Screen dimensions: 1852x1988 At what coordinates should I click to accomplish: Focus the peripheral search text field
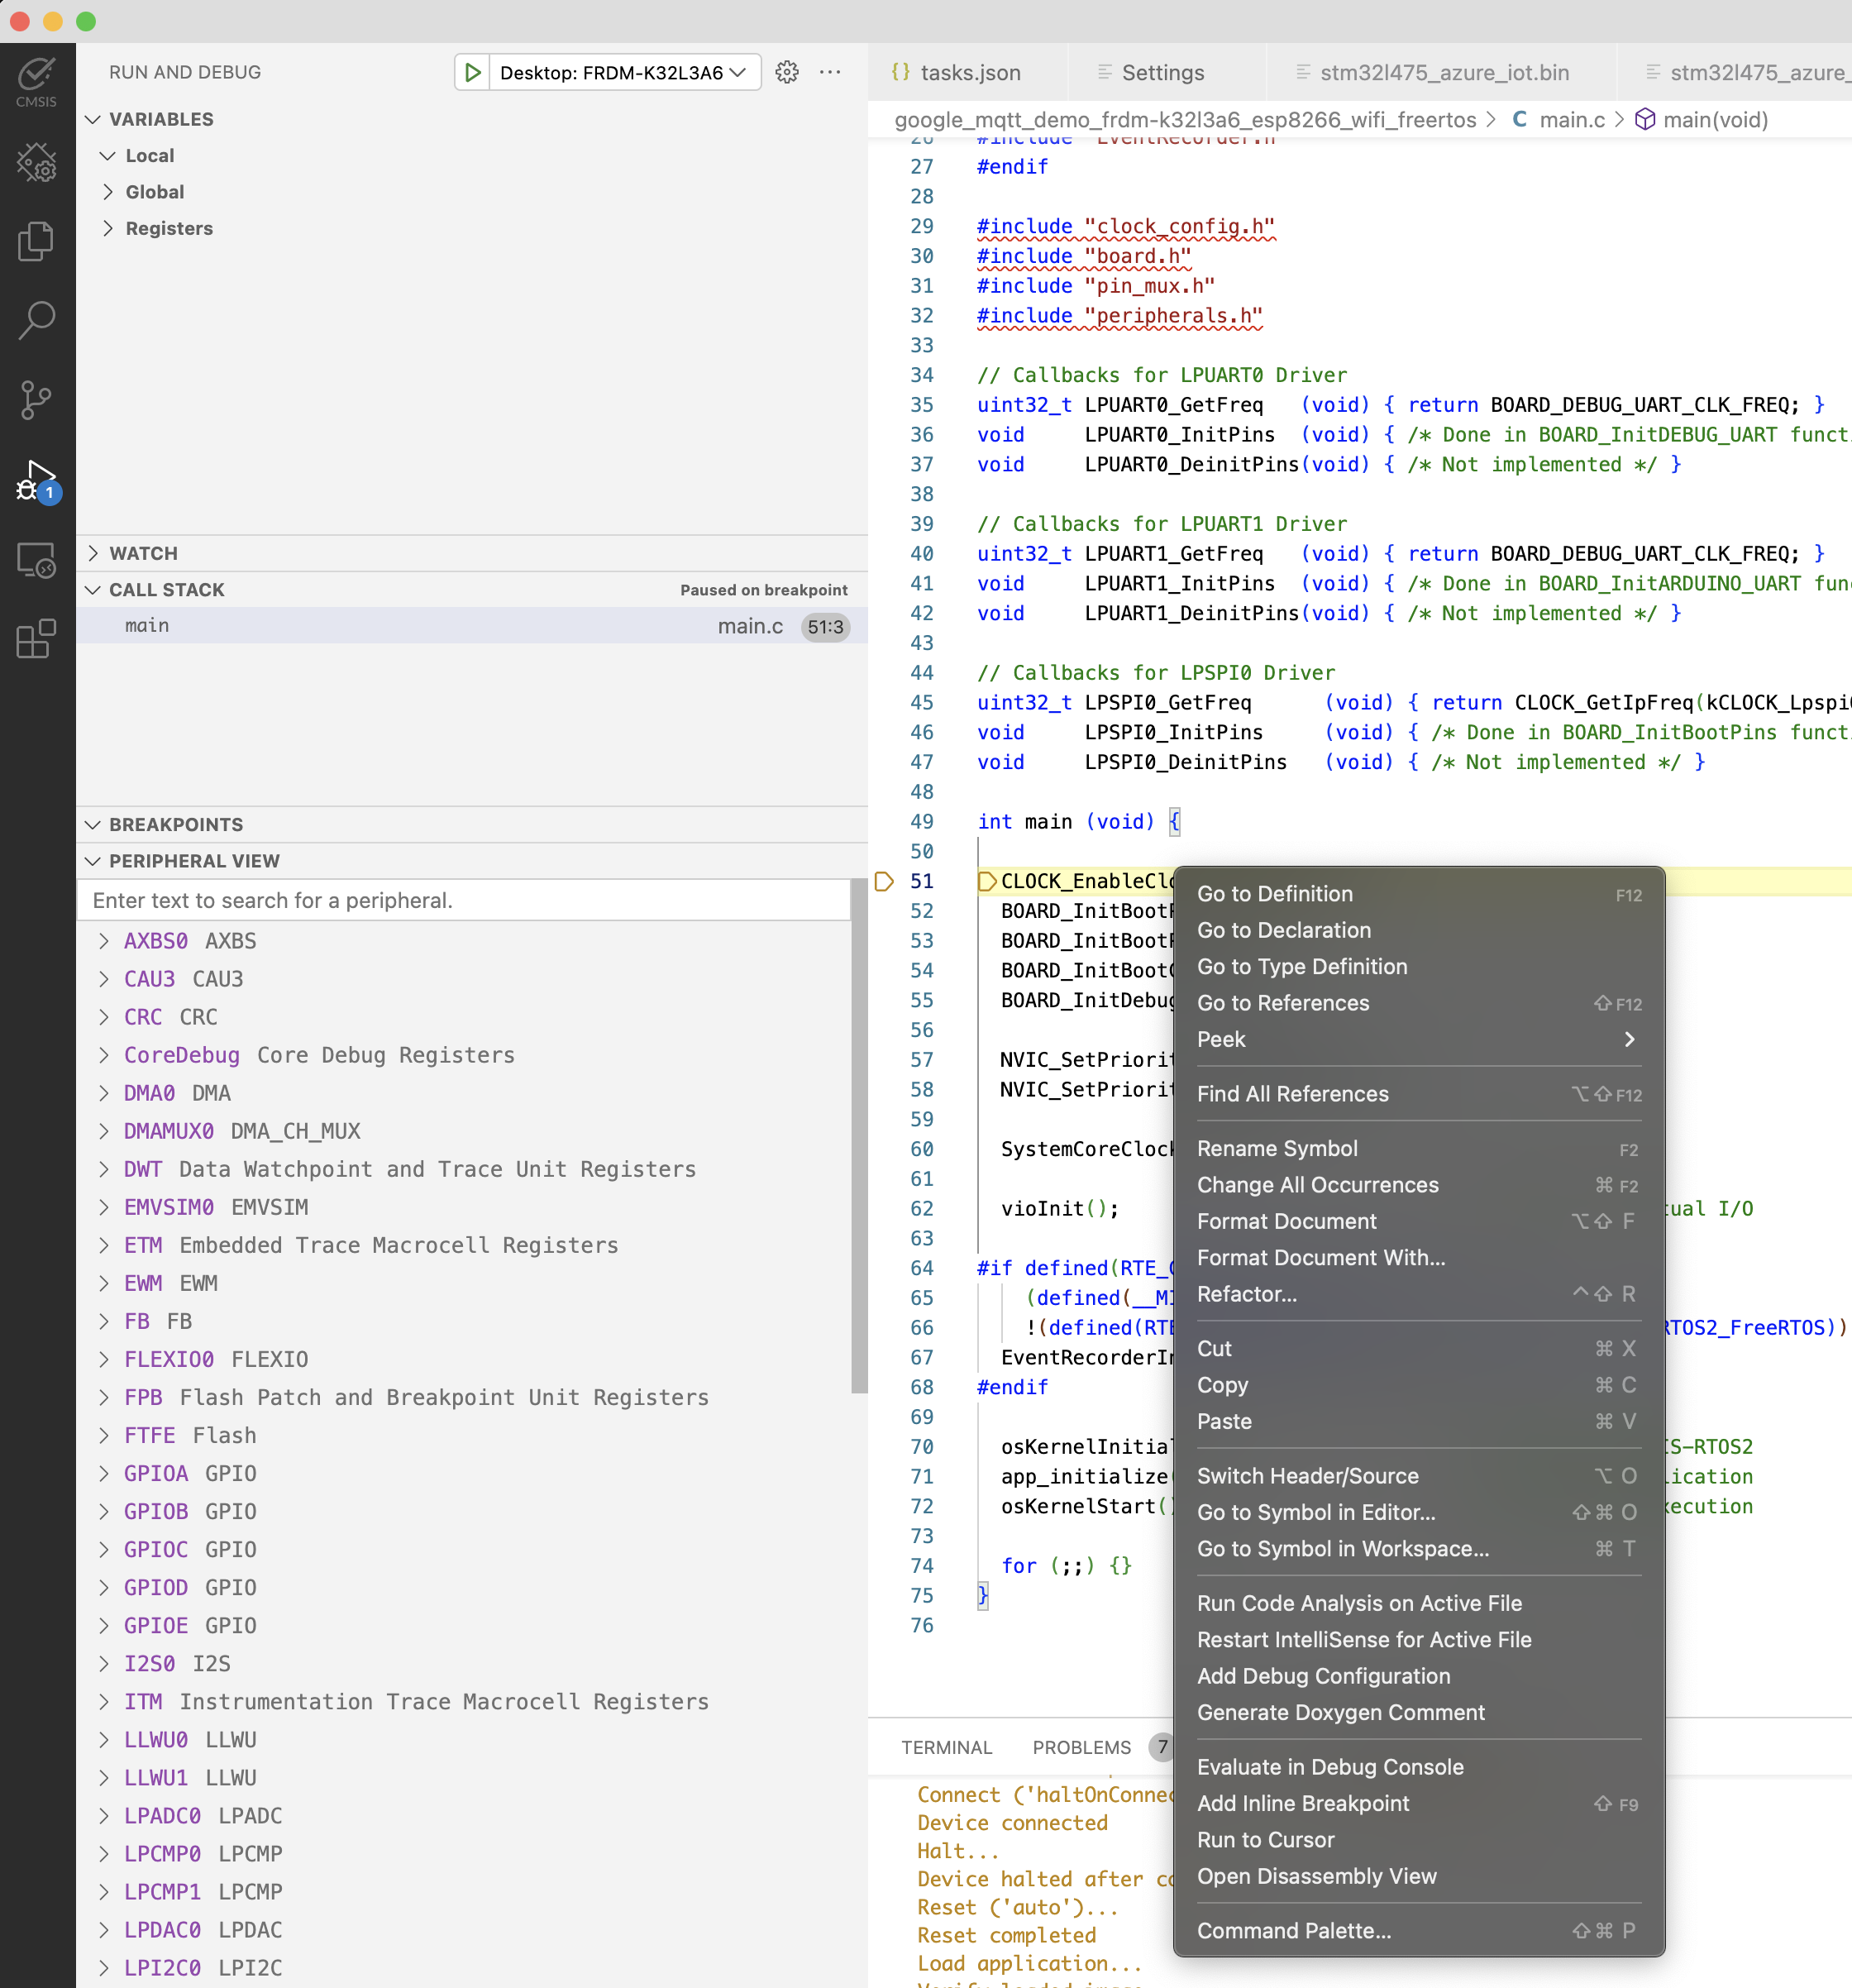[464, 900]
